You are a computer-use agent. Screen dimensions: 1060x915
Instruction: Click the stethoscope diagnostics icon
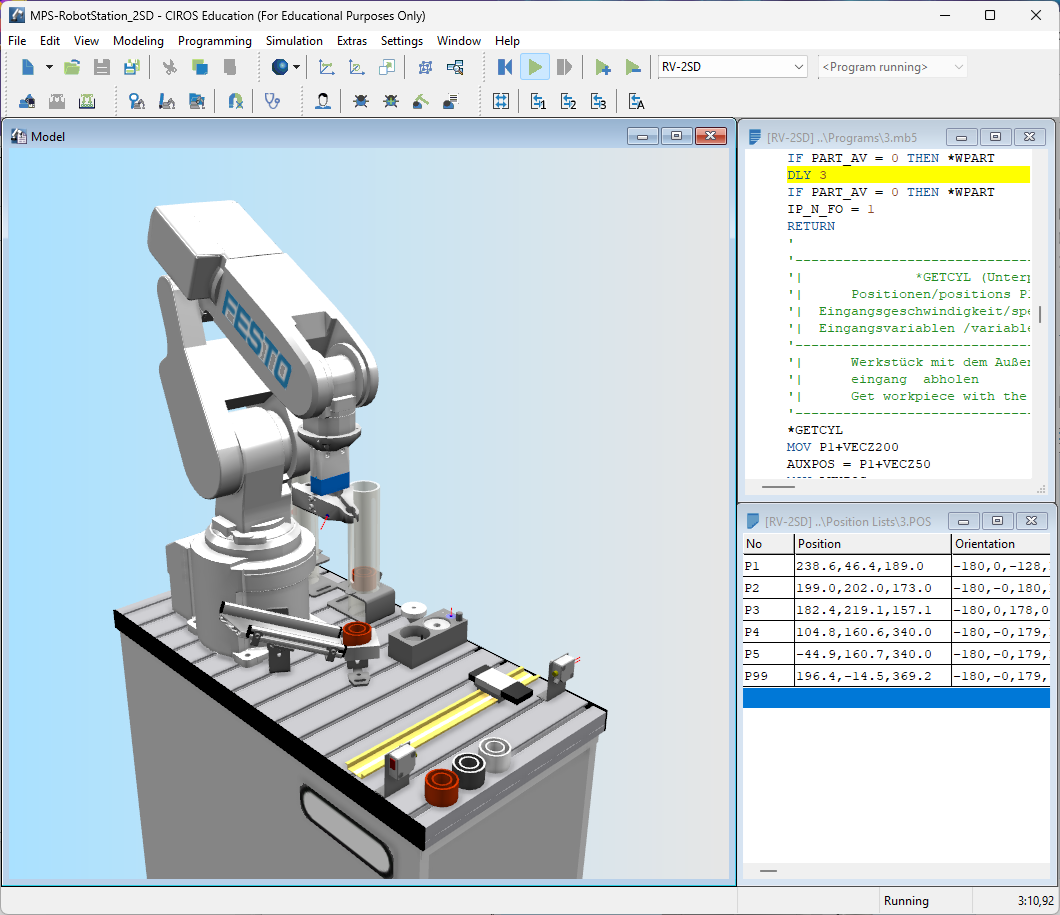[272, 102]
